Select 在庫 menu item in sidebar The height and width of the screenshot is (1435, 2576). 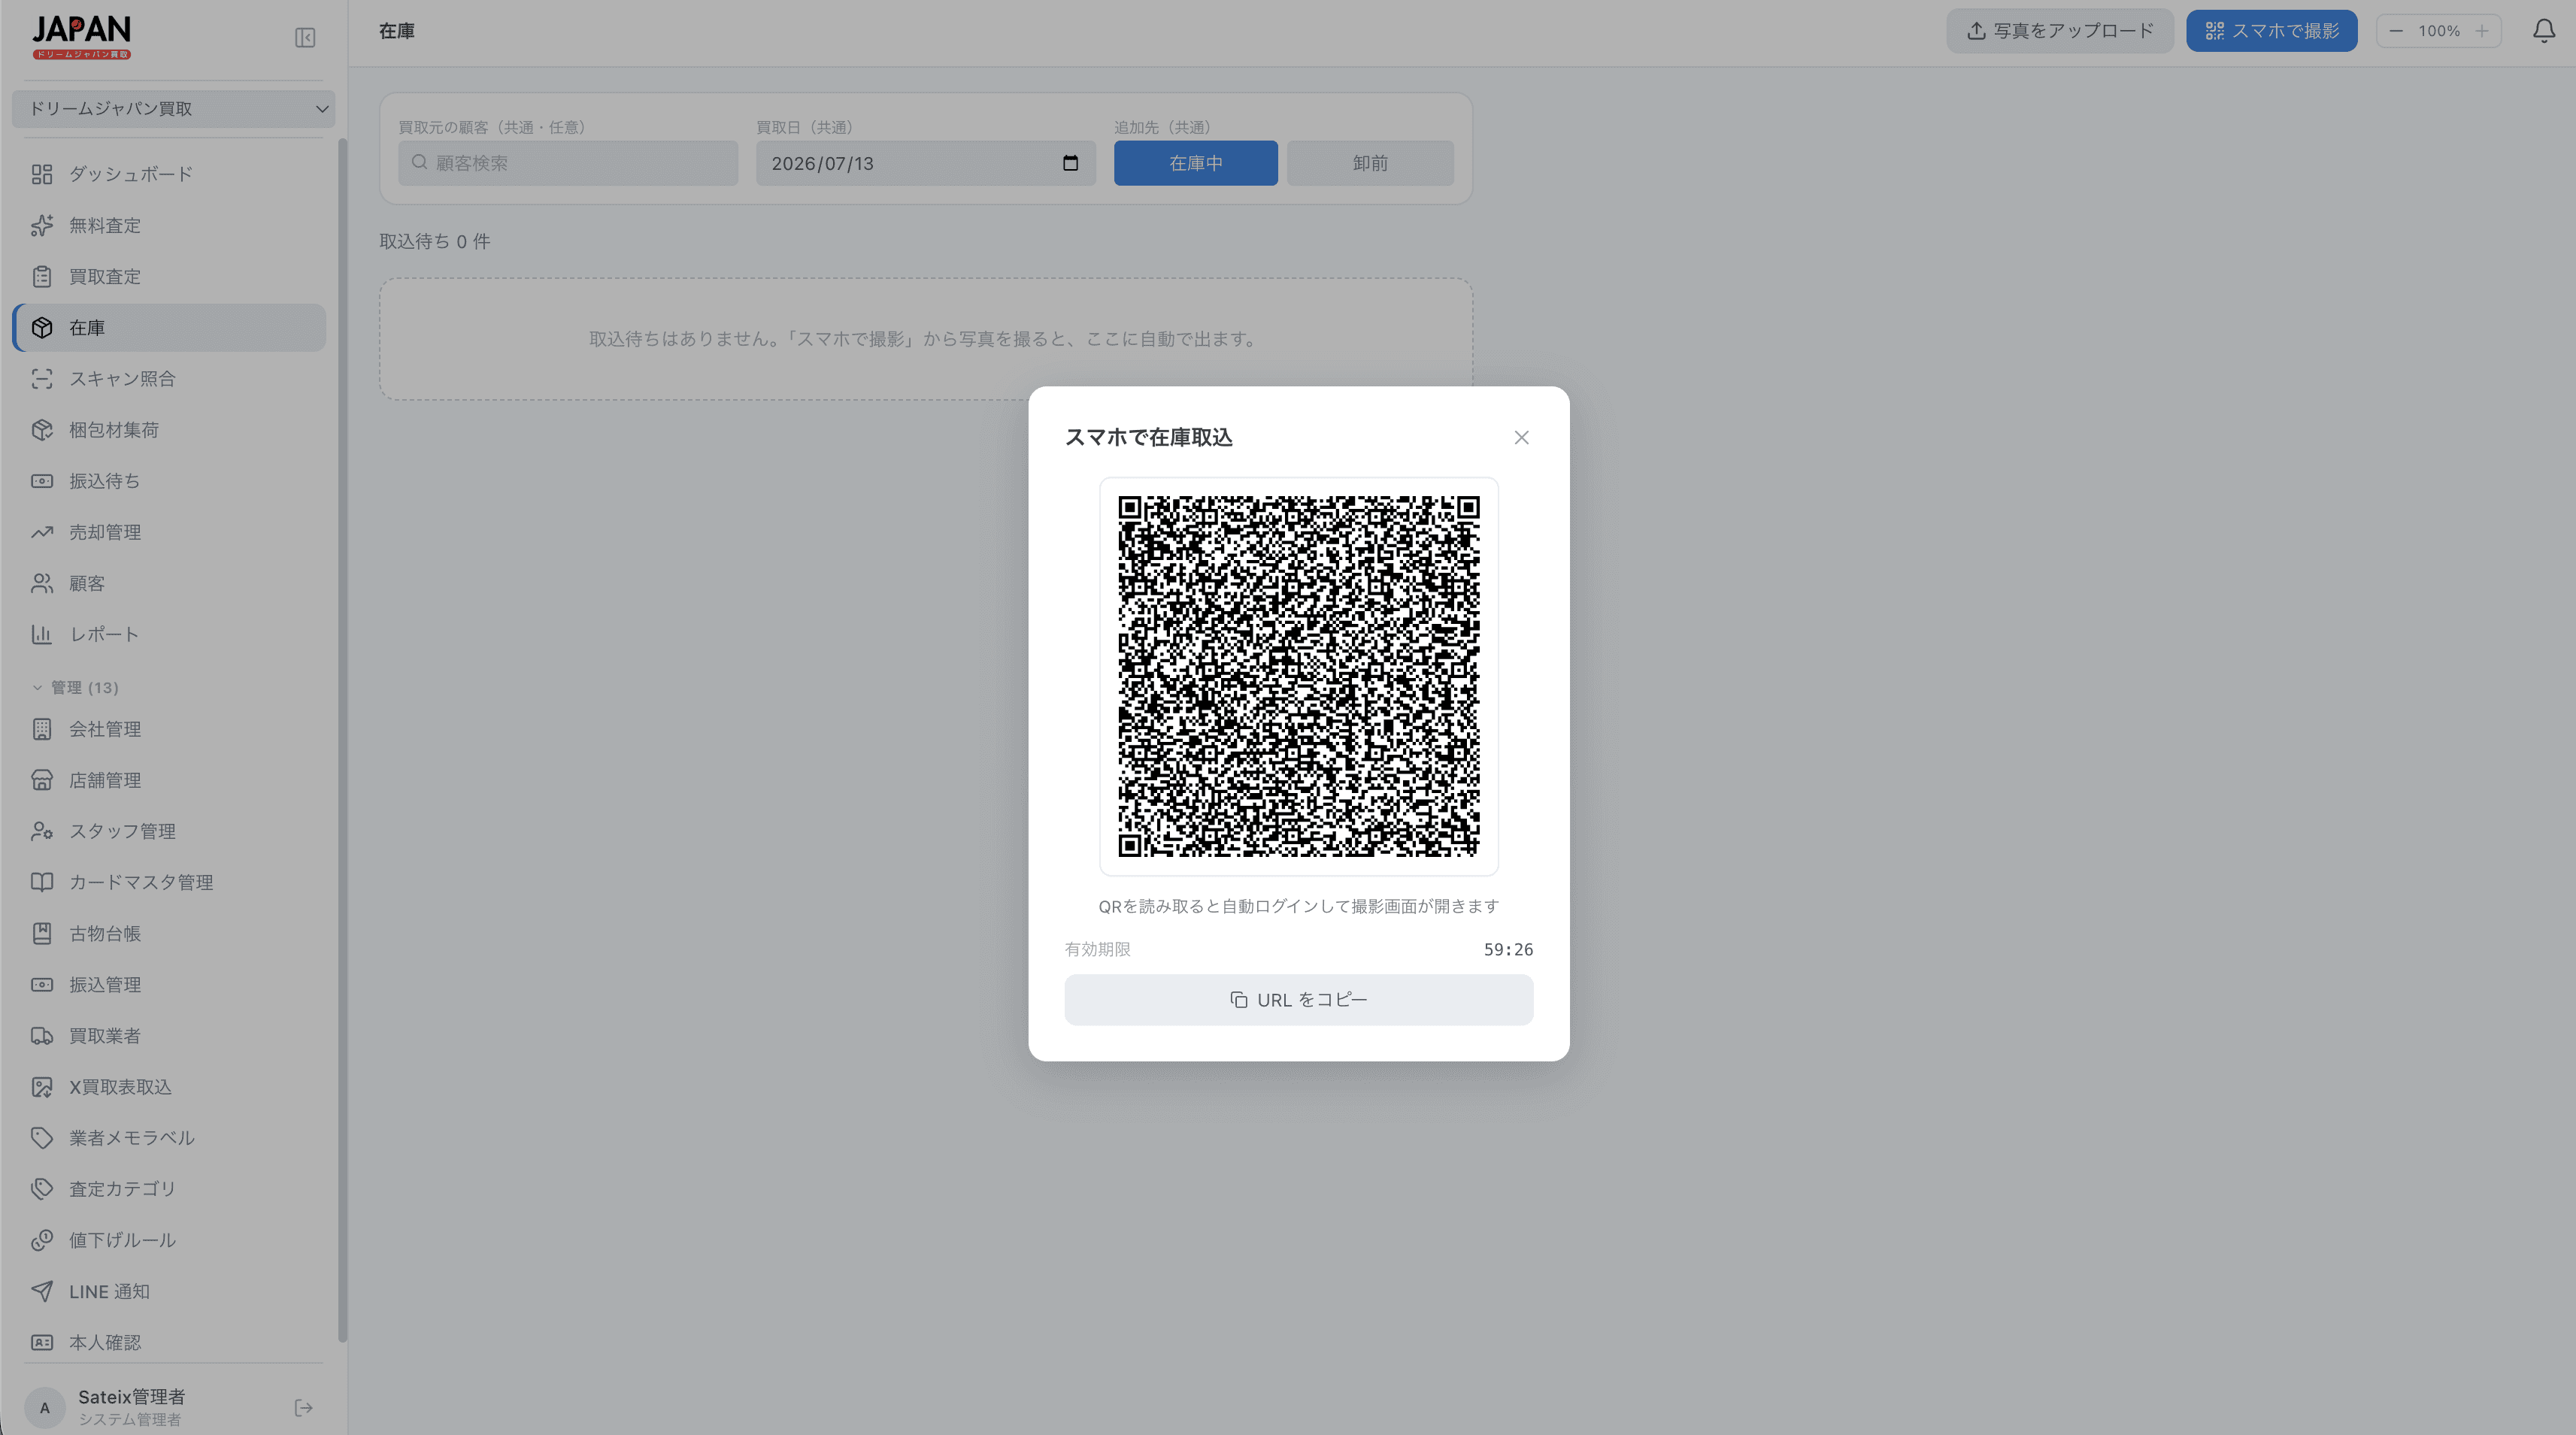[169, 328]
